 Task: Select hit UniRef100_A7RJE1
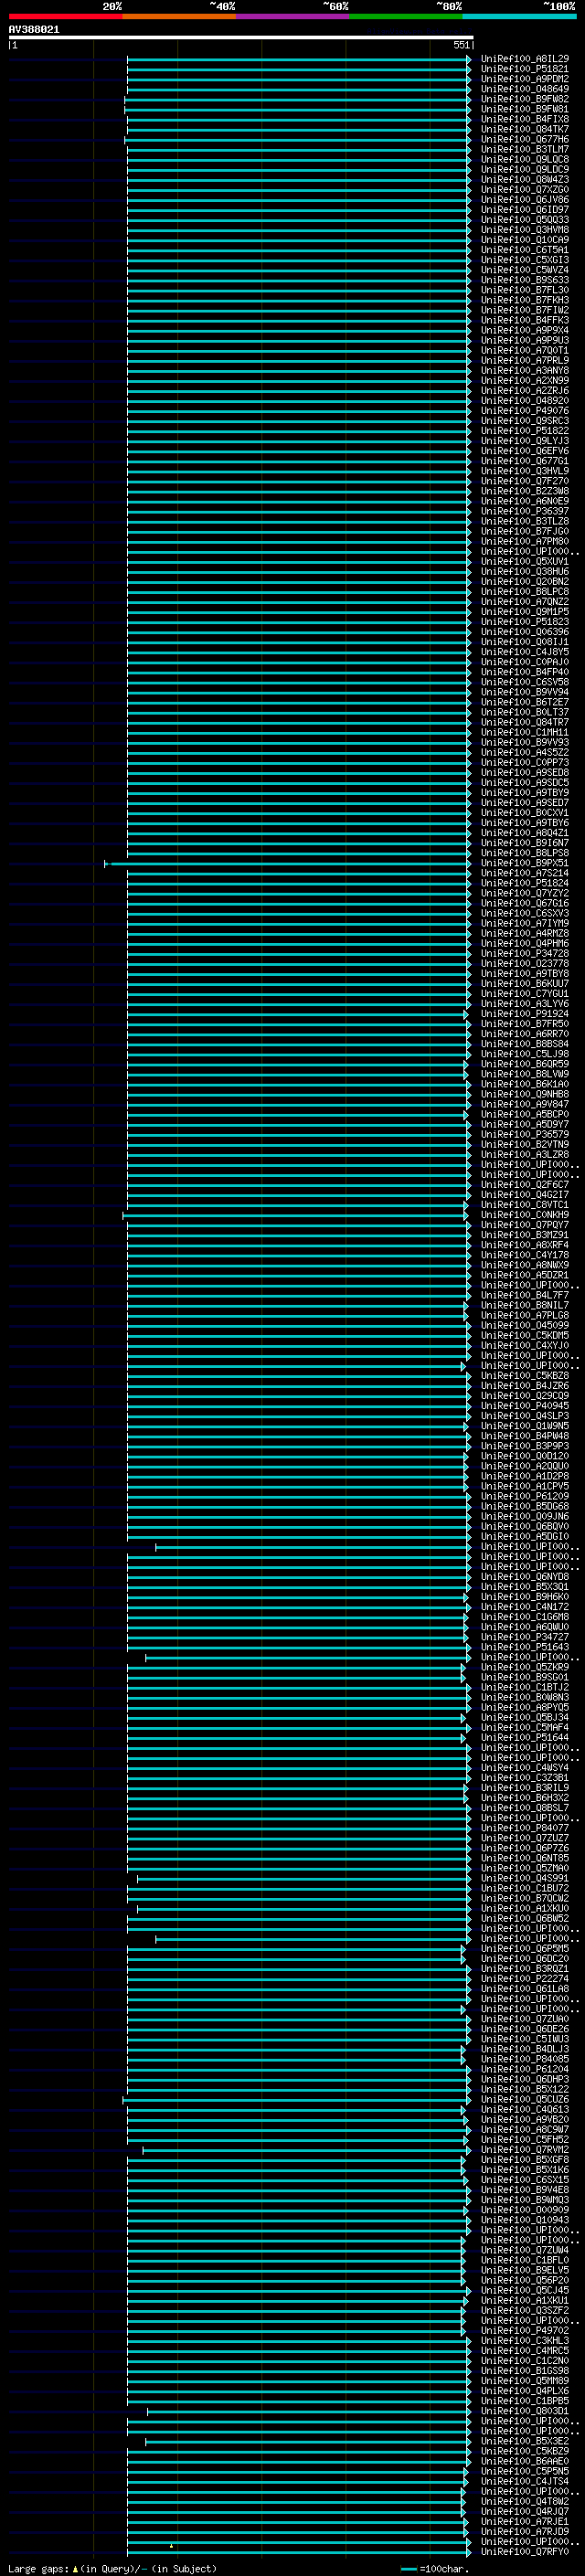pyautogui.click(x=524, y=2522)
